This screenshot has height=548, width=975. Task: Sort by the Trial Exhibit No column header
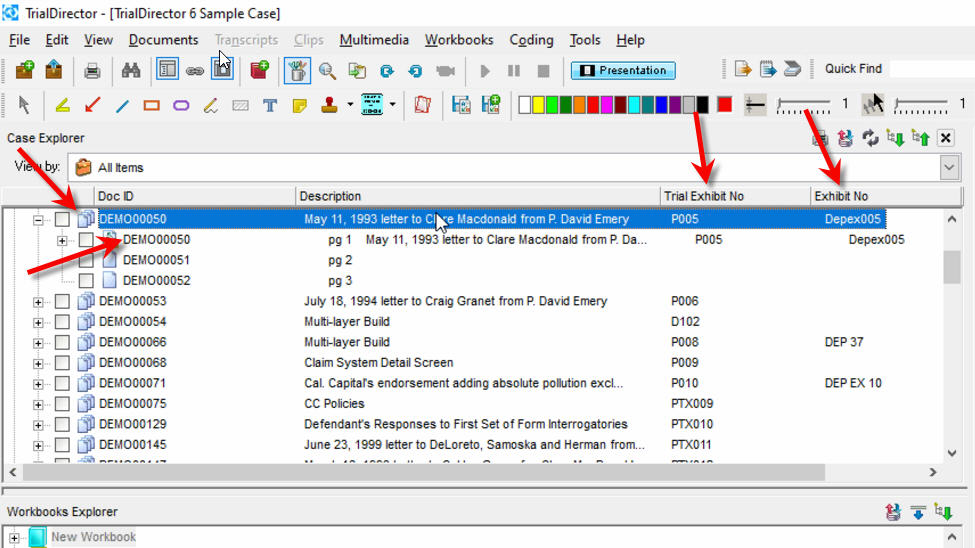click(736, 196)
